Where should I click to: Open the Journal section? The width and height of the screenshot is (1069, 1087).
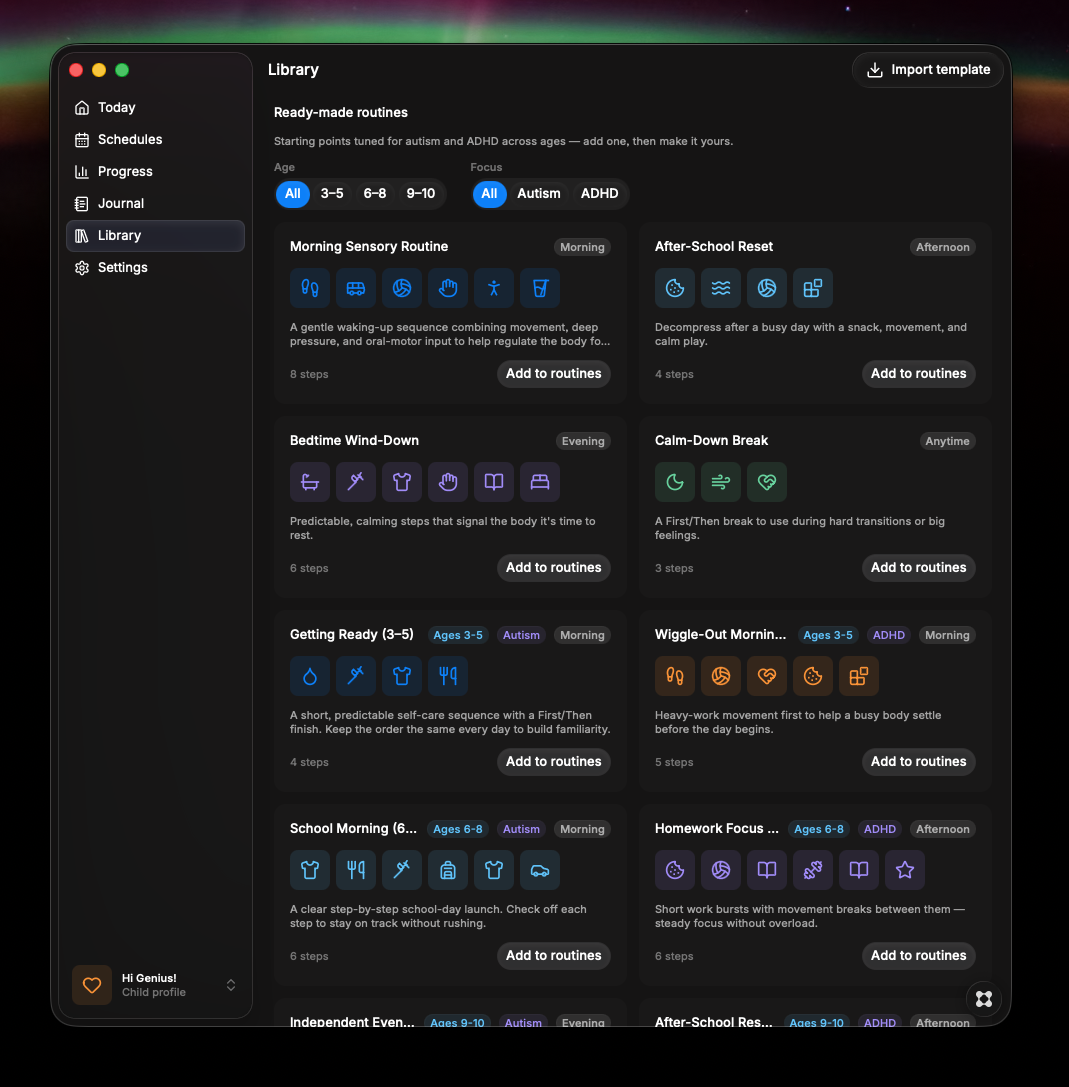[155, 203]
